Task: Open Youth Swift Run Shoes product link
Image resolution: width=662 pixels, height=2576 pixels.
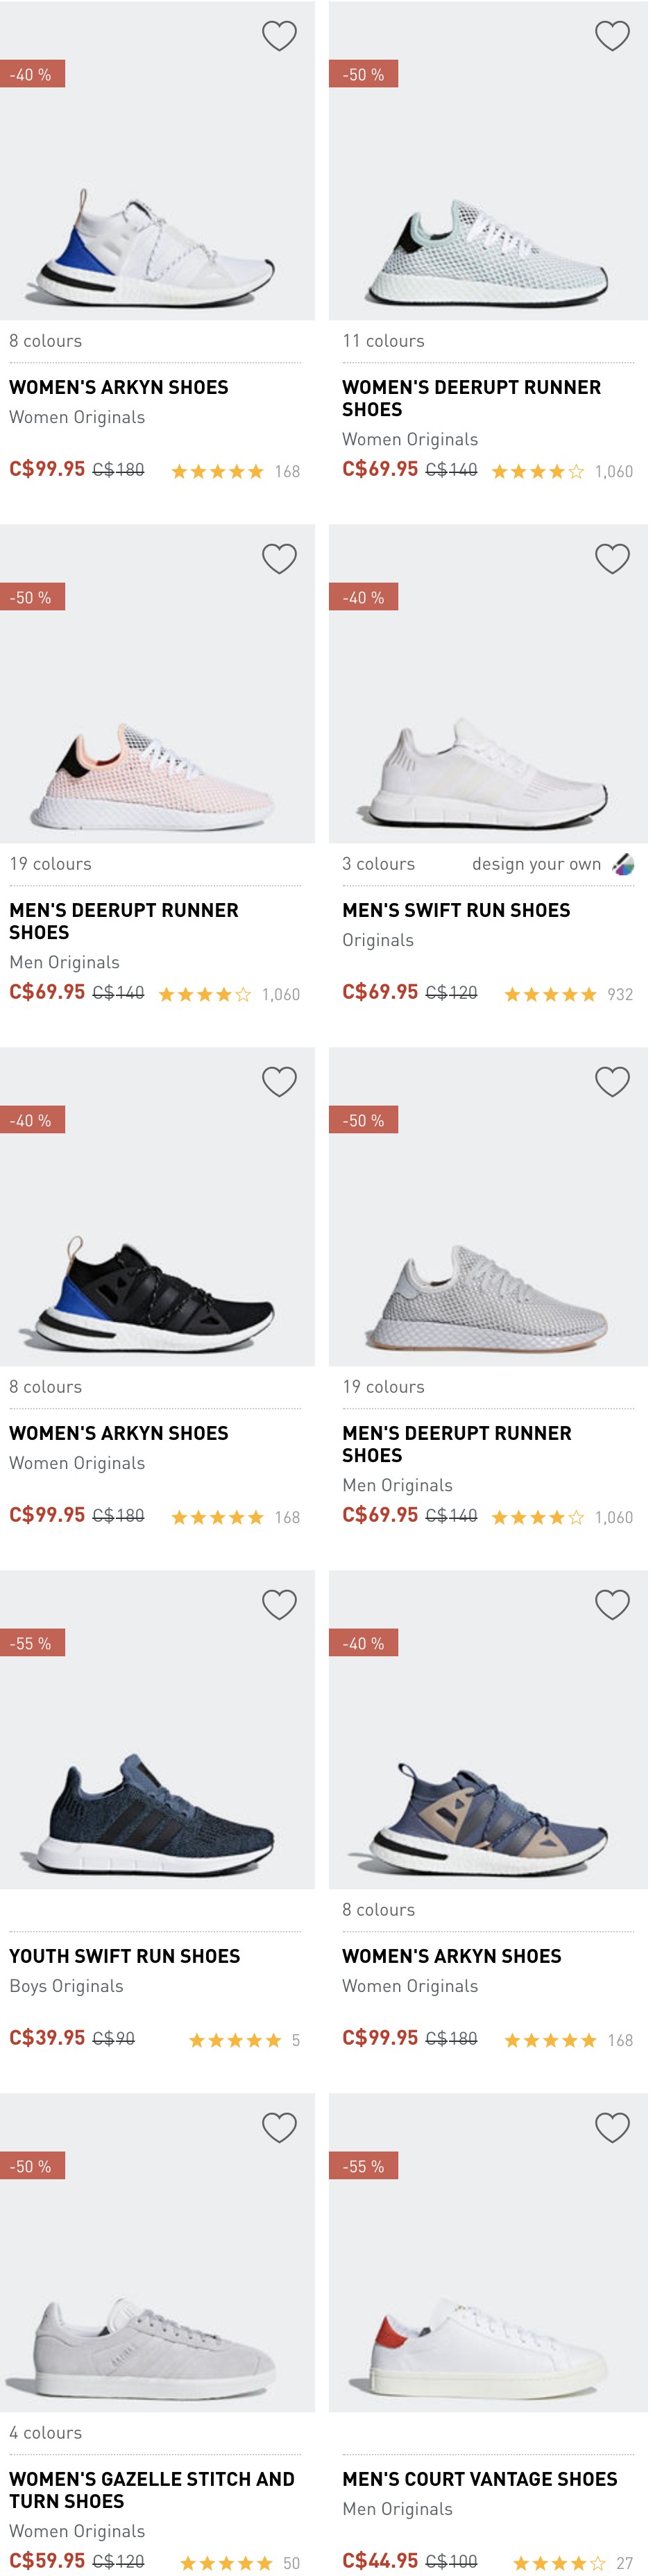Action: pos(125,1957)
